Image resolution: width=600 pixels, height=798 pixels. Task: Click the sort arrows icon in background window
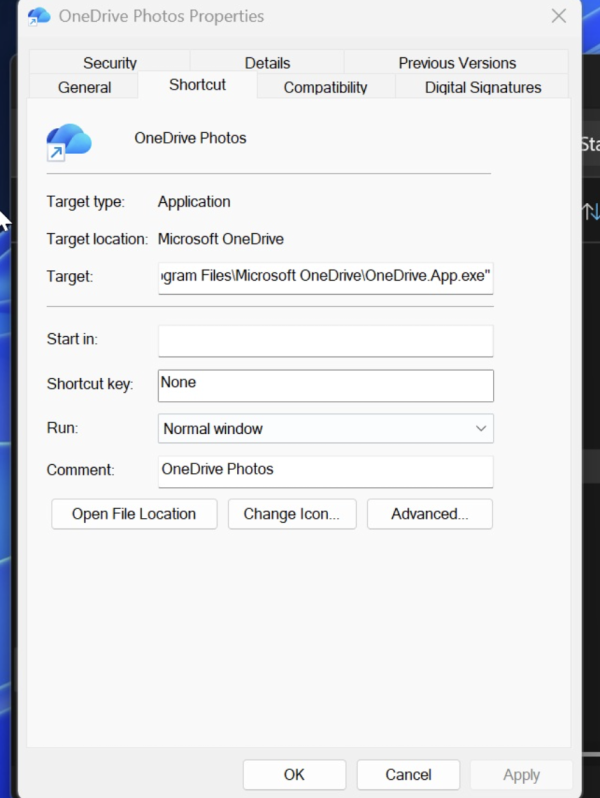click(x=590, y=211)
